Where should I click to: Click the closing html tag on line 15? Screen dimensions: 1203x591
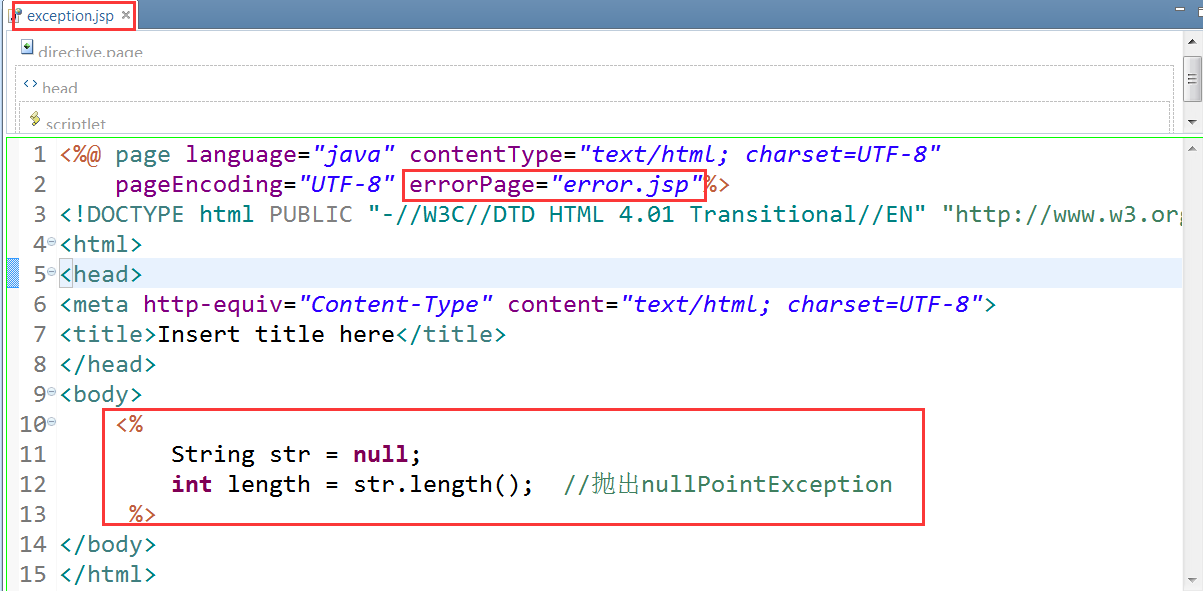pos(108,575)
